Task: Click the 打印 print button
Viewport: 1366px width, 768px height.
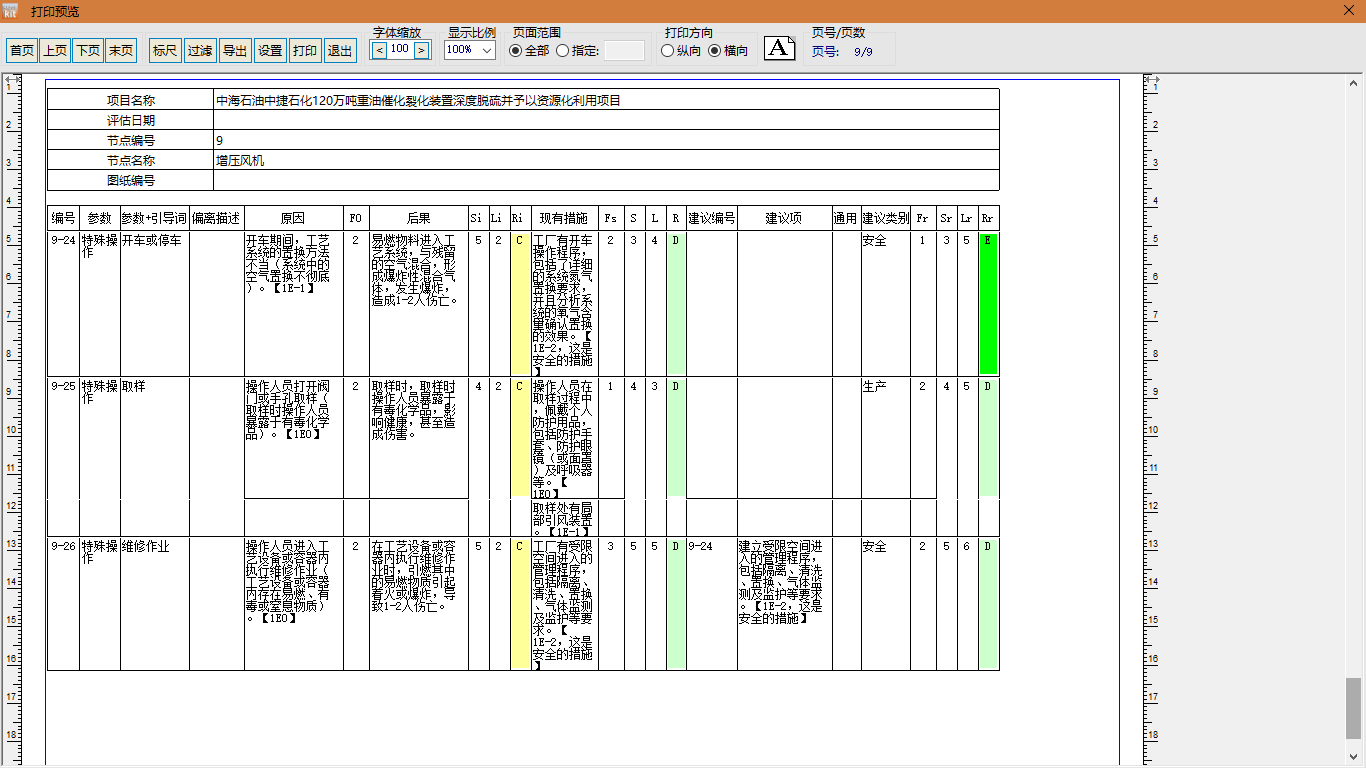Action: 305,50
